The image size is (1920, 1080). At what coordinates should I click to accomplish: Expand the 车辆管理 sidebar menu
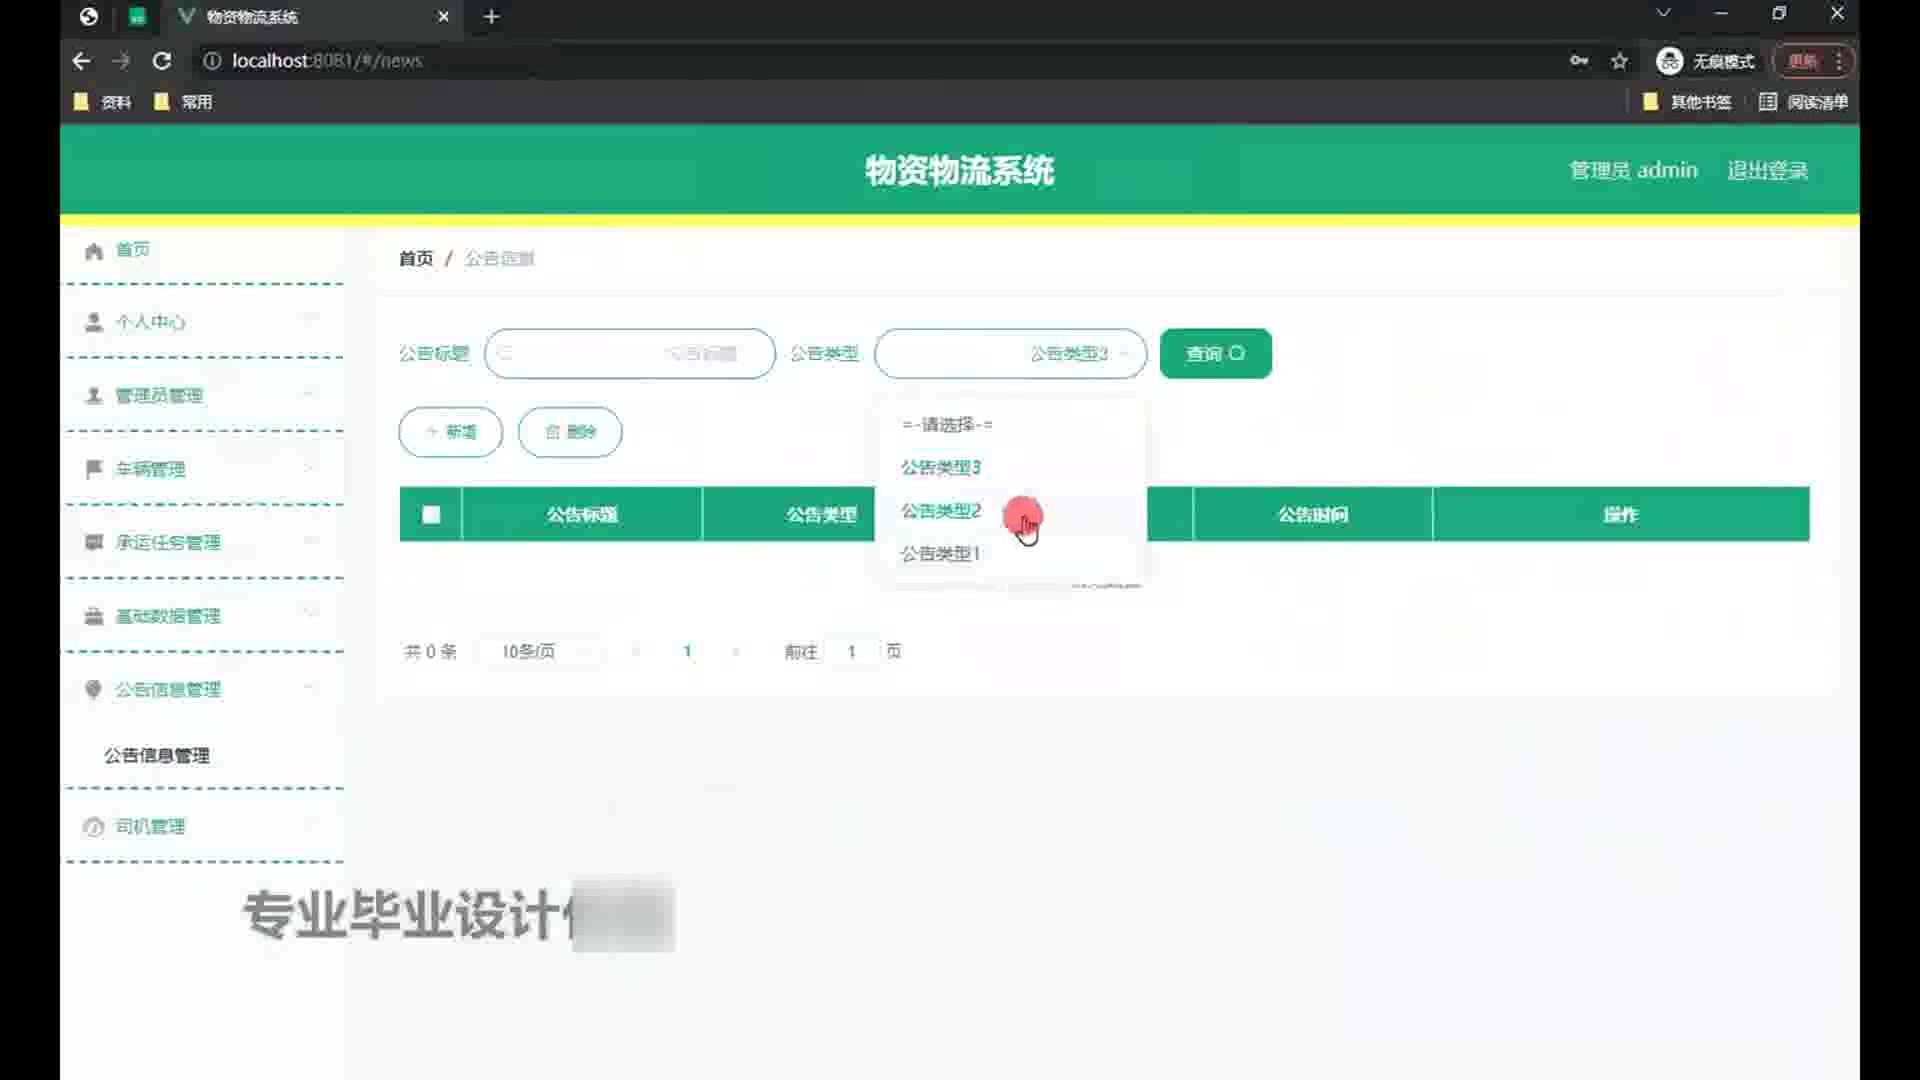(204, 469)
